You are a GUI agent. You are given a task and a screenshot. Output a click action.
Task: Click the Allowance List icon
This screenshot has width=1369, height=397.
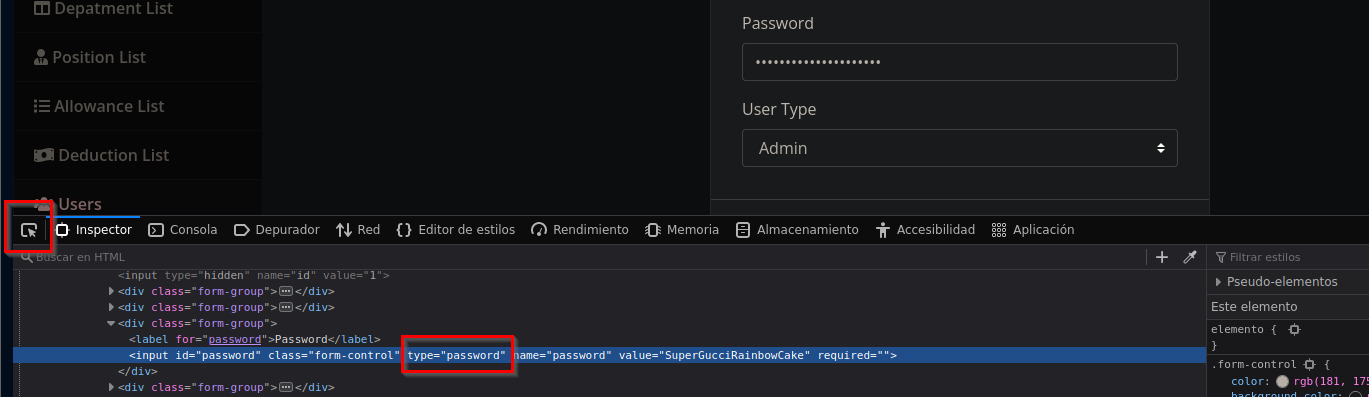pyautogui.click(x=42, y=106)
